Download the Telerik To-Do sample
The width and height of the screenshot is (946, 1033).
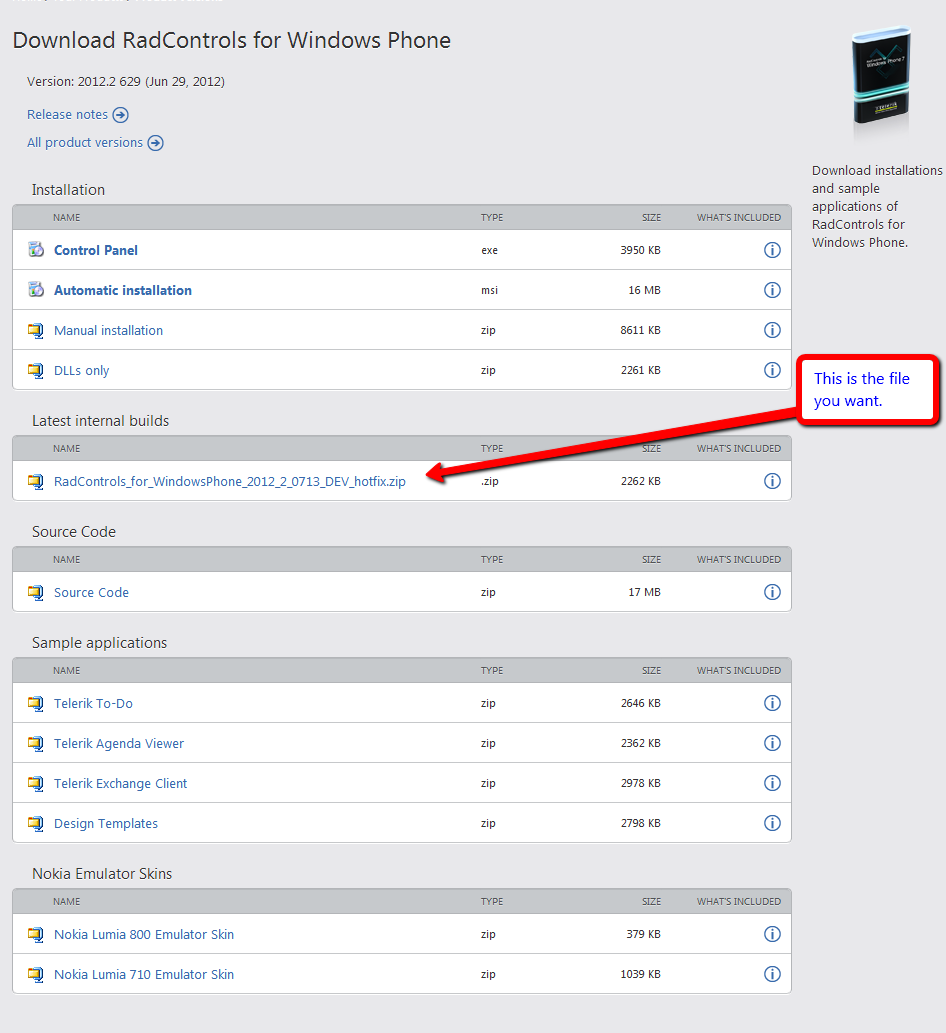[93, 704]
